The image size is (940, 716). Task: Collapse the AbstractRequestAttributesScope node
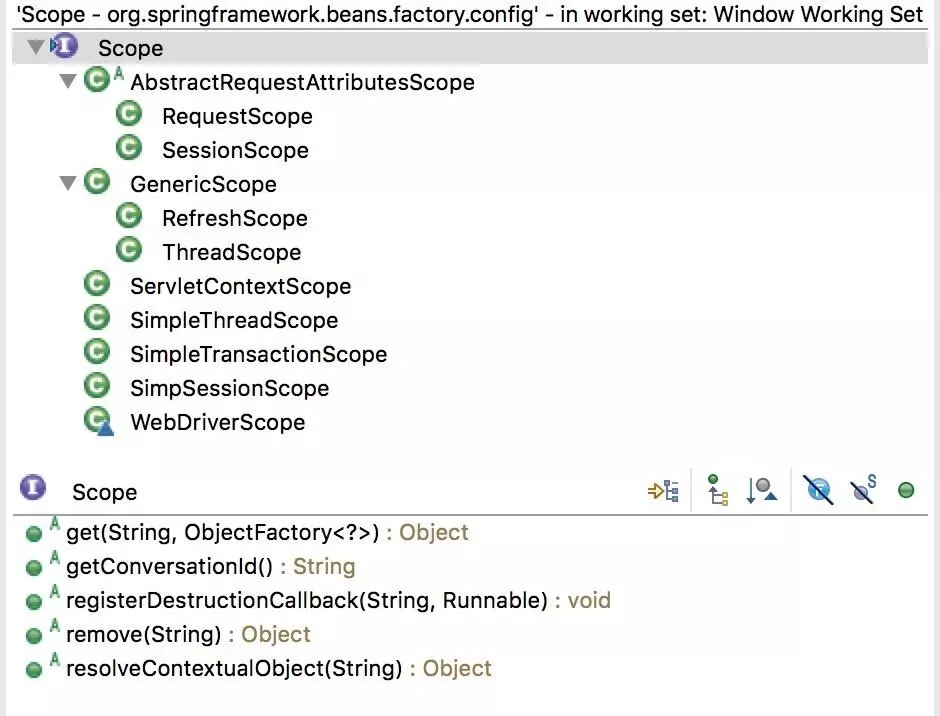[x=68, y=80]
